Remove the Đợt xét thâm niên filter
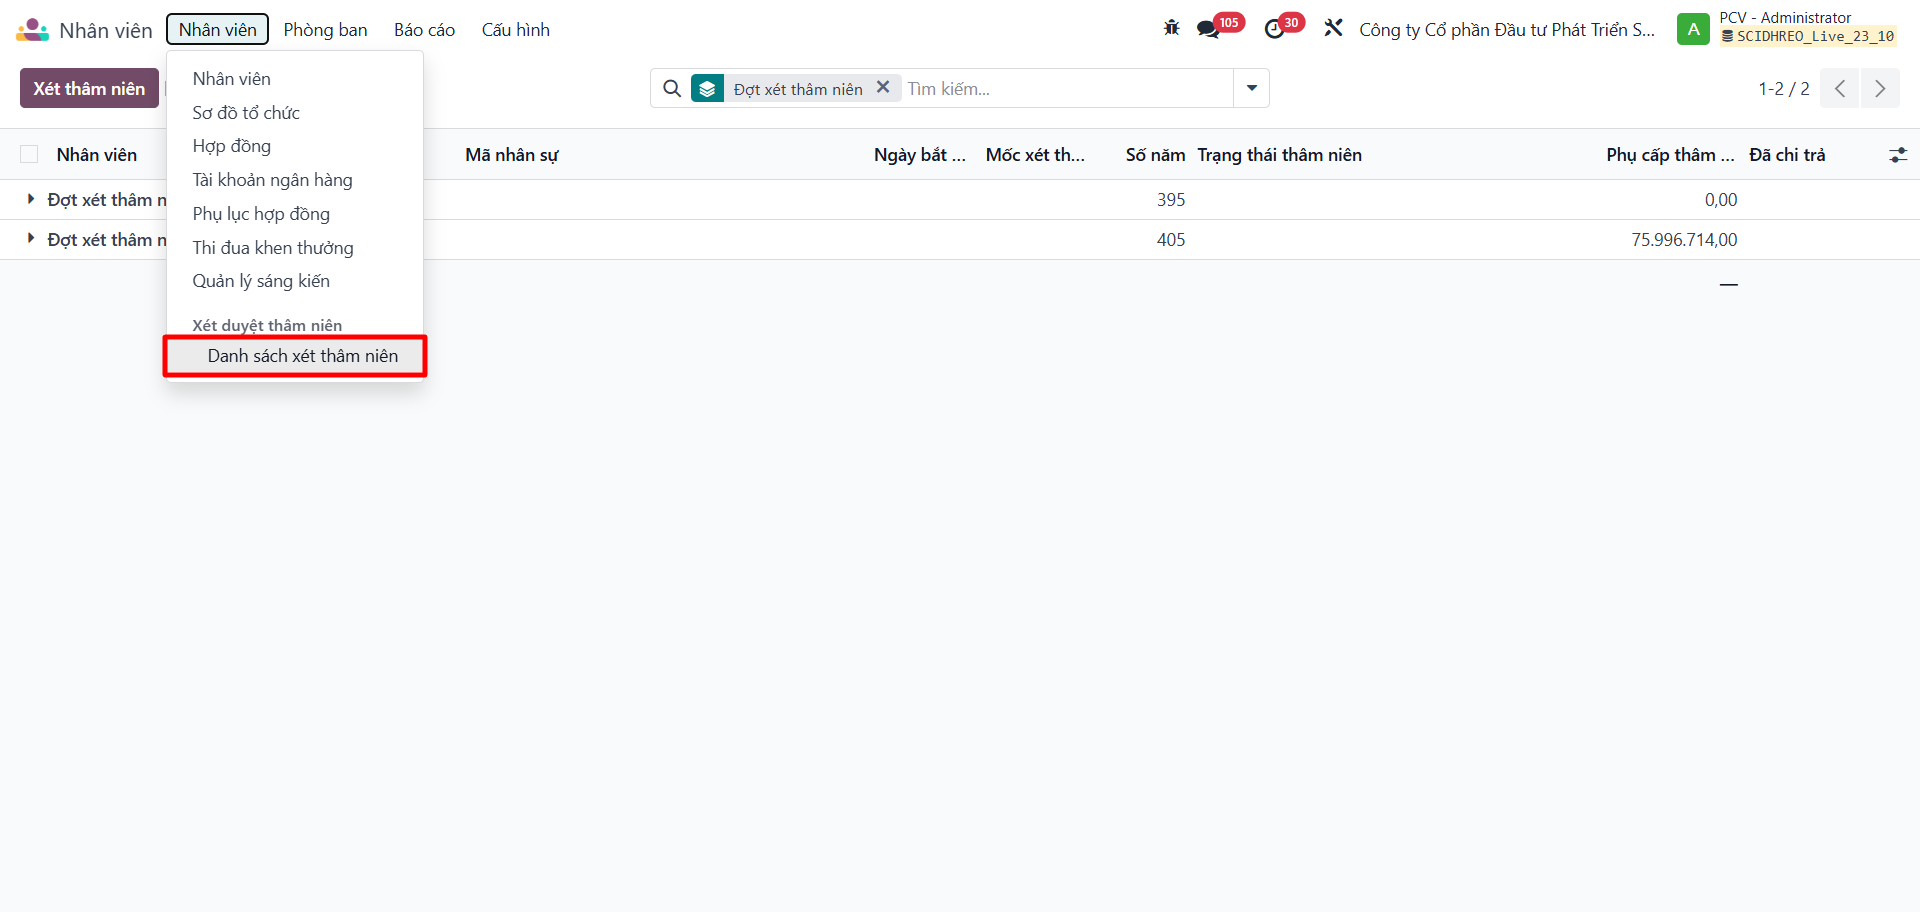Image resolution: width=1920 pixels, height=912 pixels. coord(883,88)
